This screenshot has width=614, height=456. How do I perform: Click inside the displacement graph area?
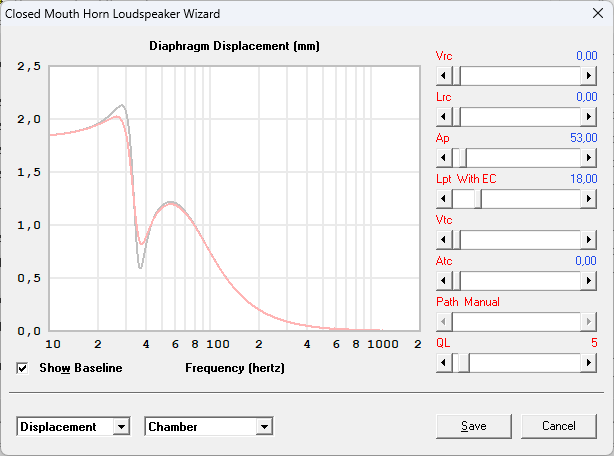pyautogui.click(x=234, y=198)
